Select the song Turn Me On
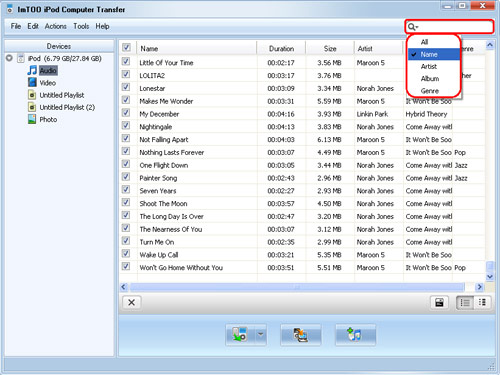This screenshot has height=375, width=500. point(157,242)
